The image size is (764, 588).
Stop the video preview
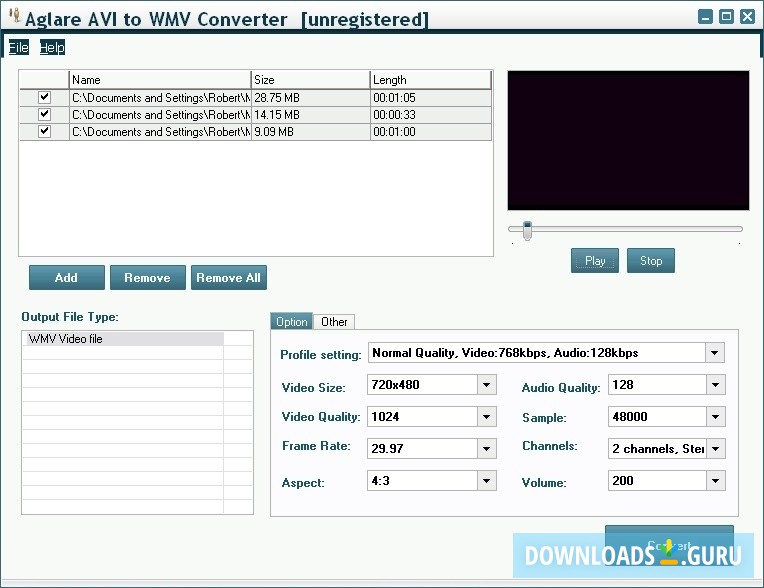point(651,261)
